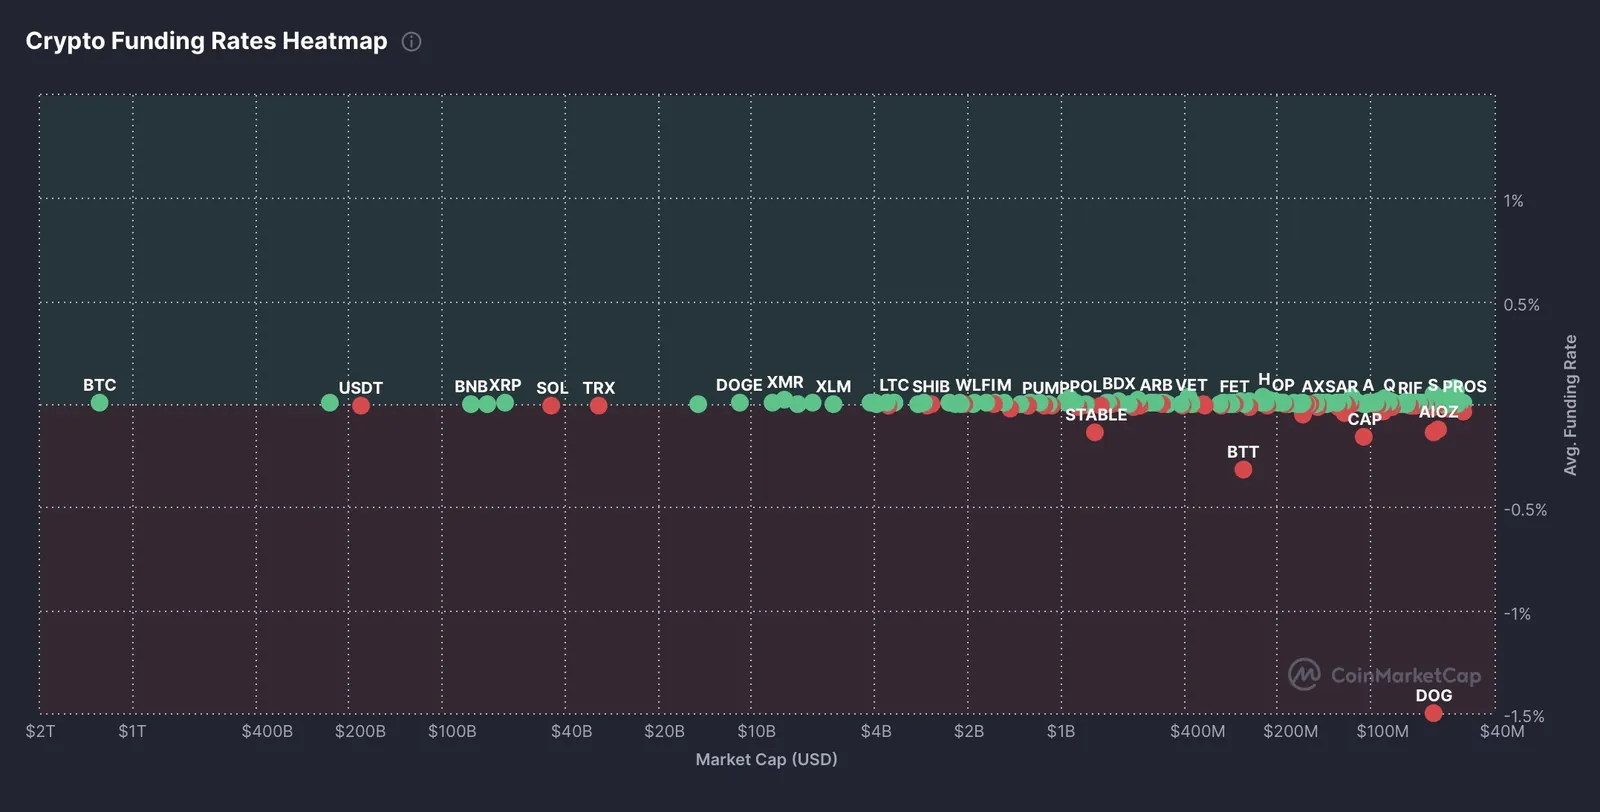The width and height of the screenshot is (1600, 812).
Task: Select the red CAP data point
Action: [x=1363, y=437]
